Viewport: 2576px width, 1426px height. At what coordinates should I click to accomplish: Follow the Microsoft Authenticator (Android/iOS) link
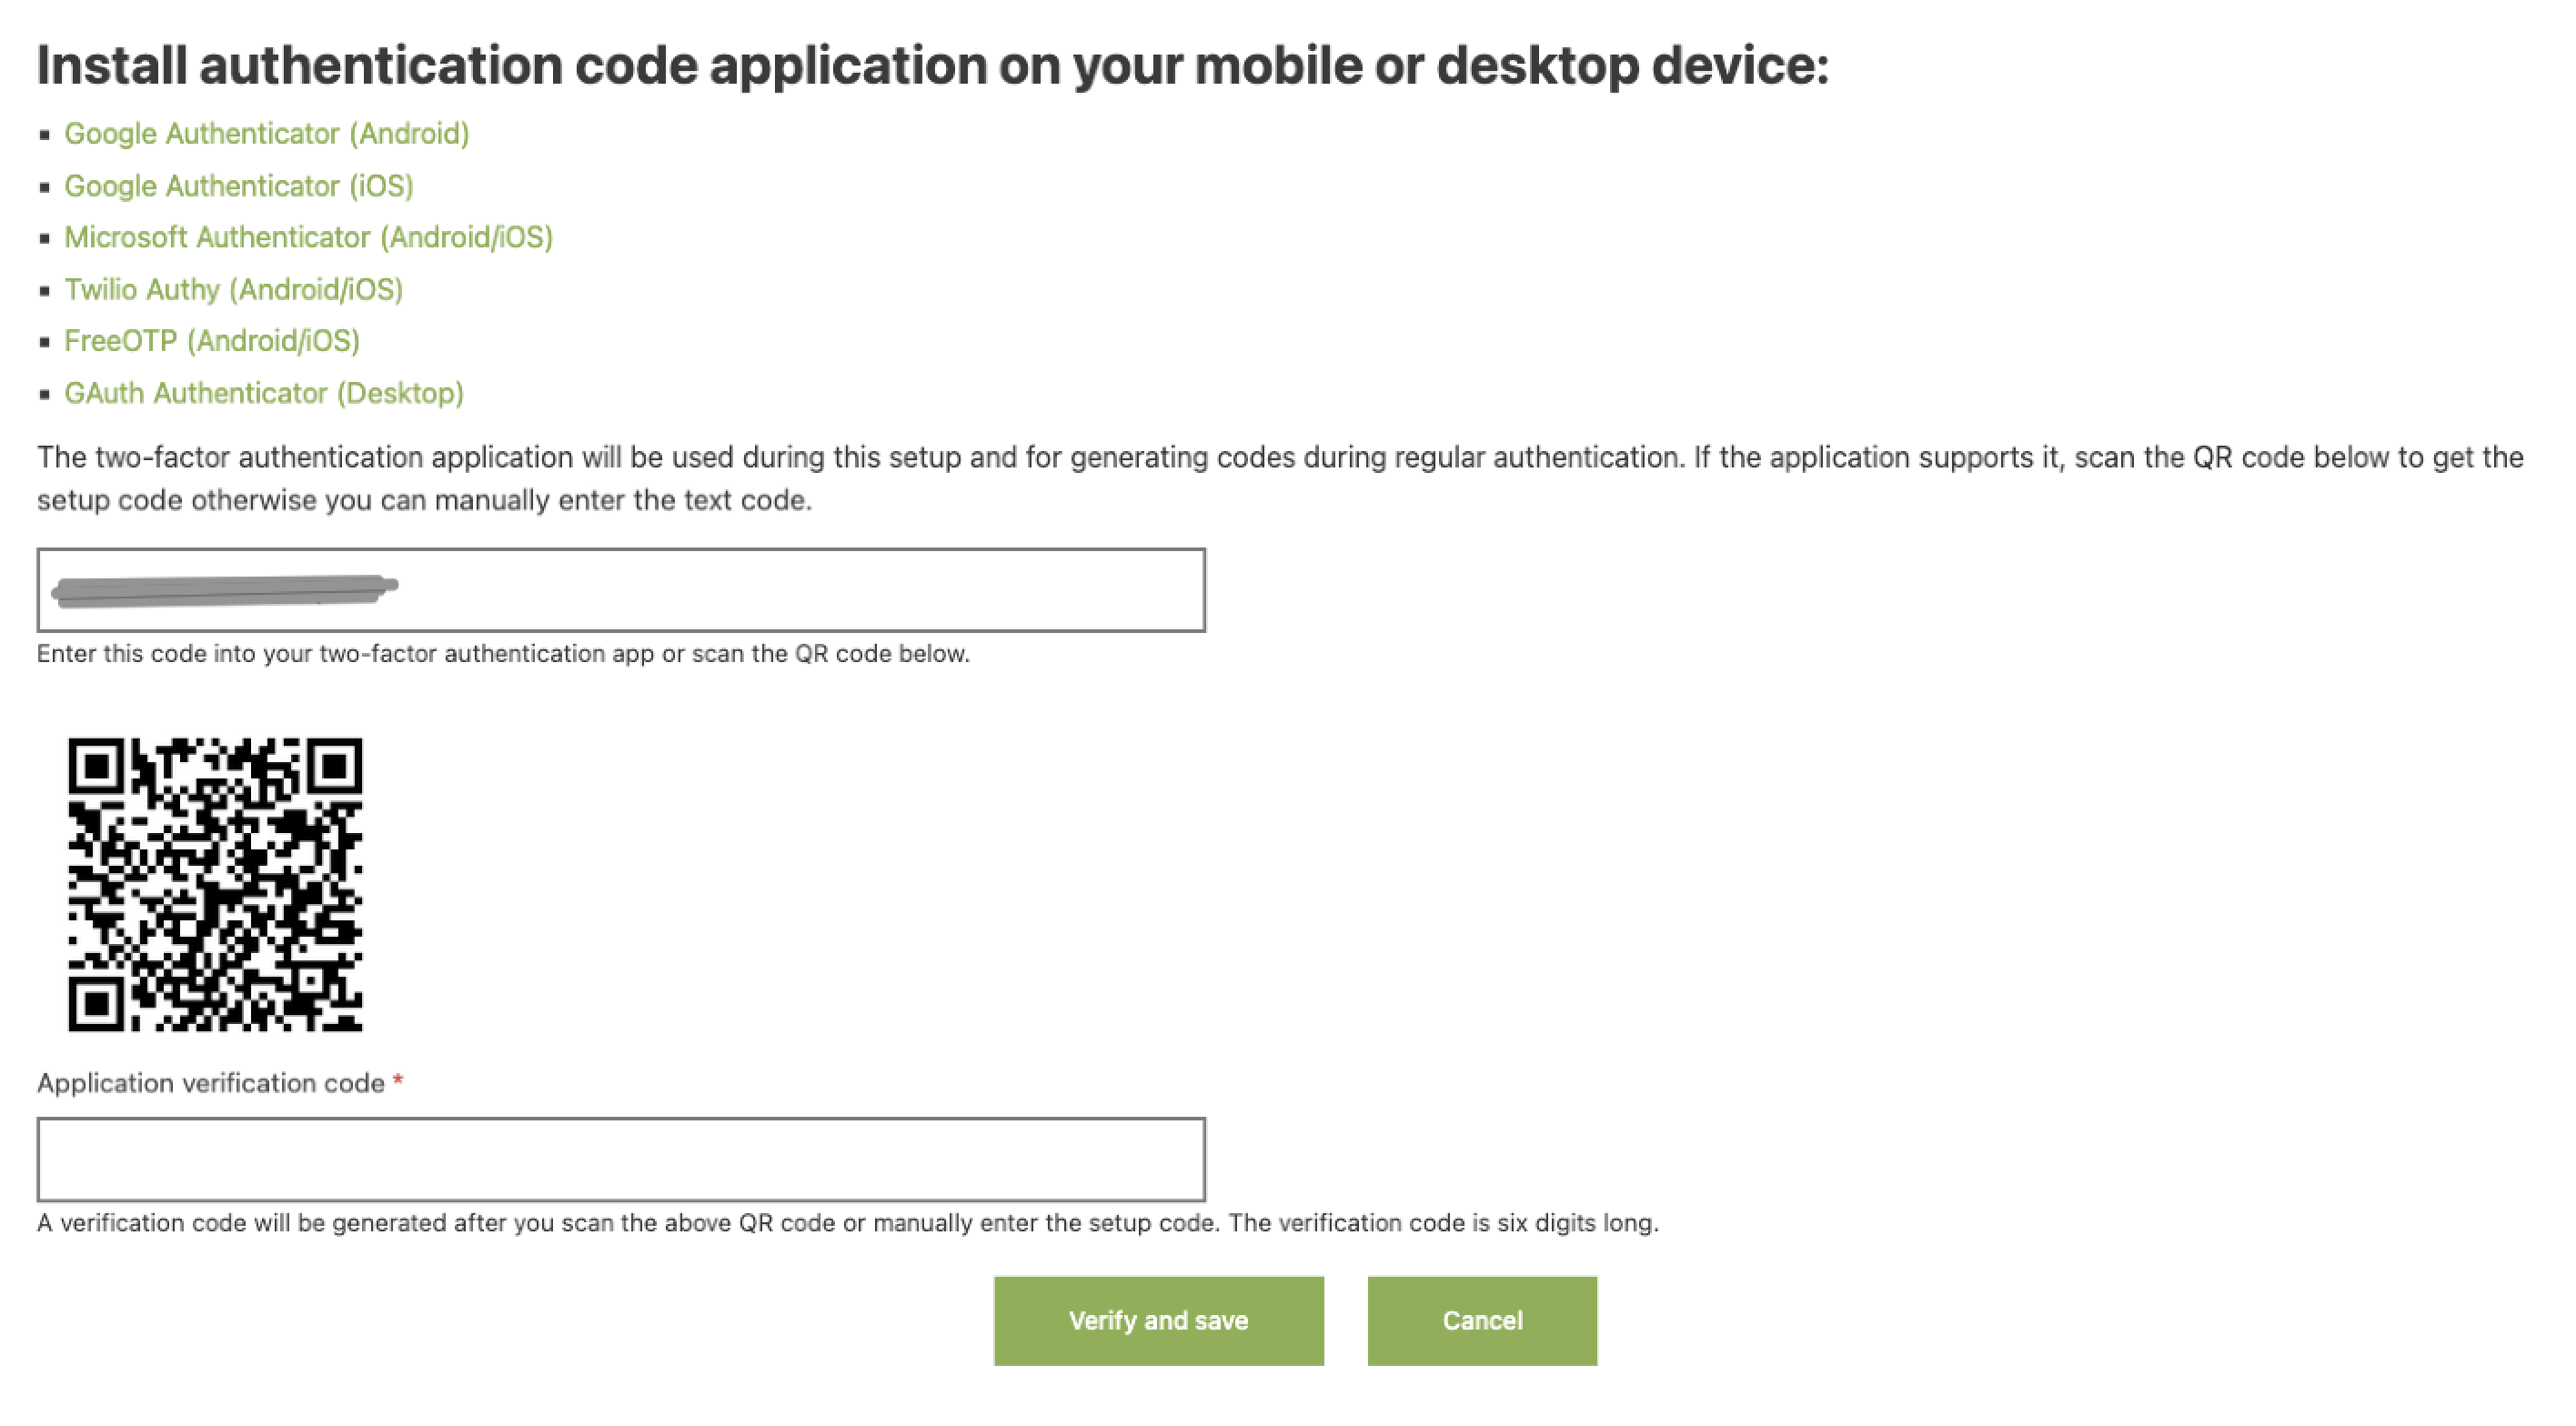308,237
